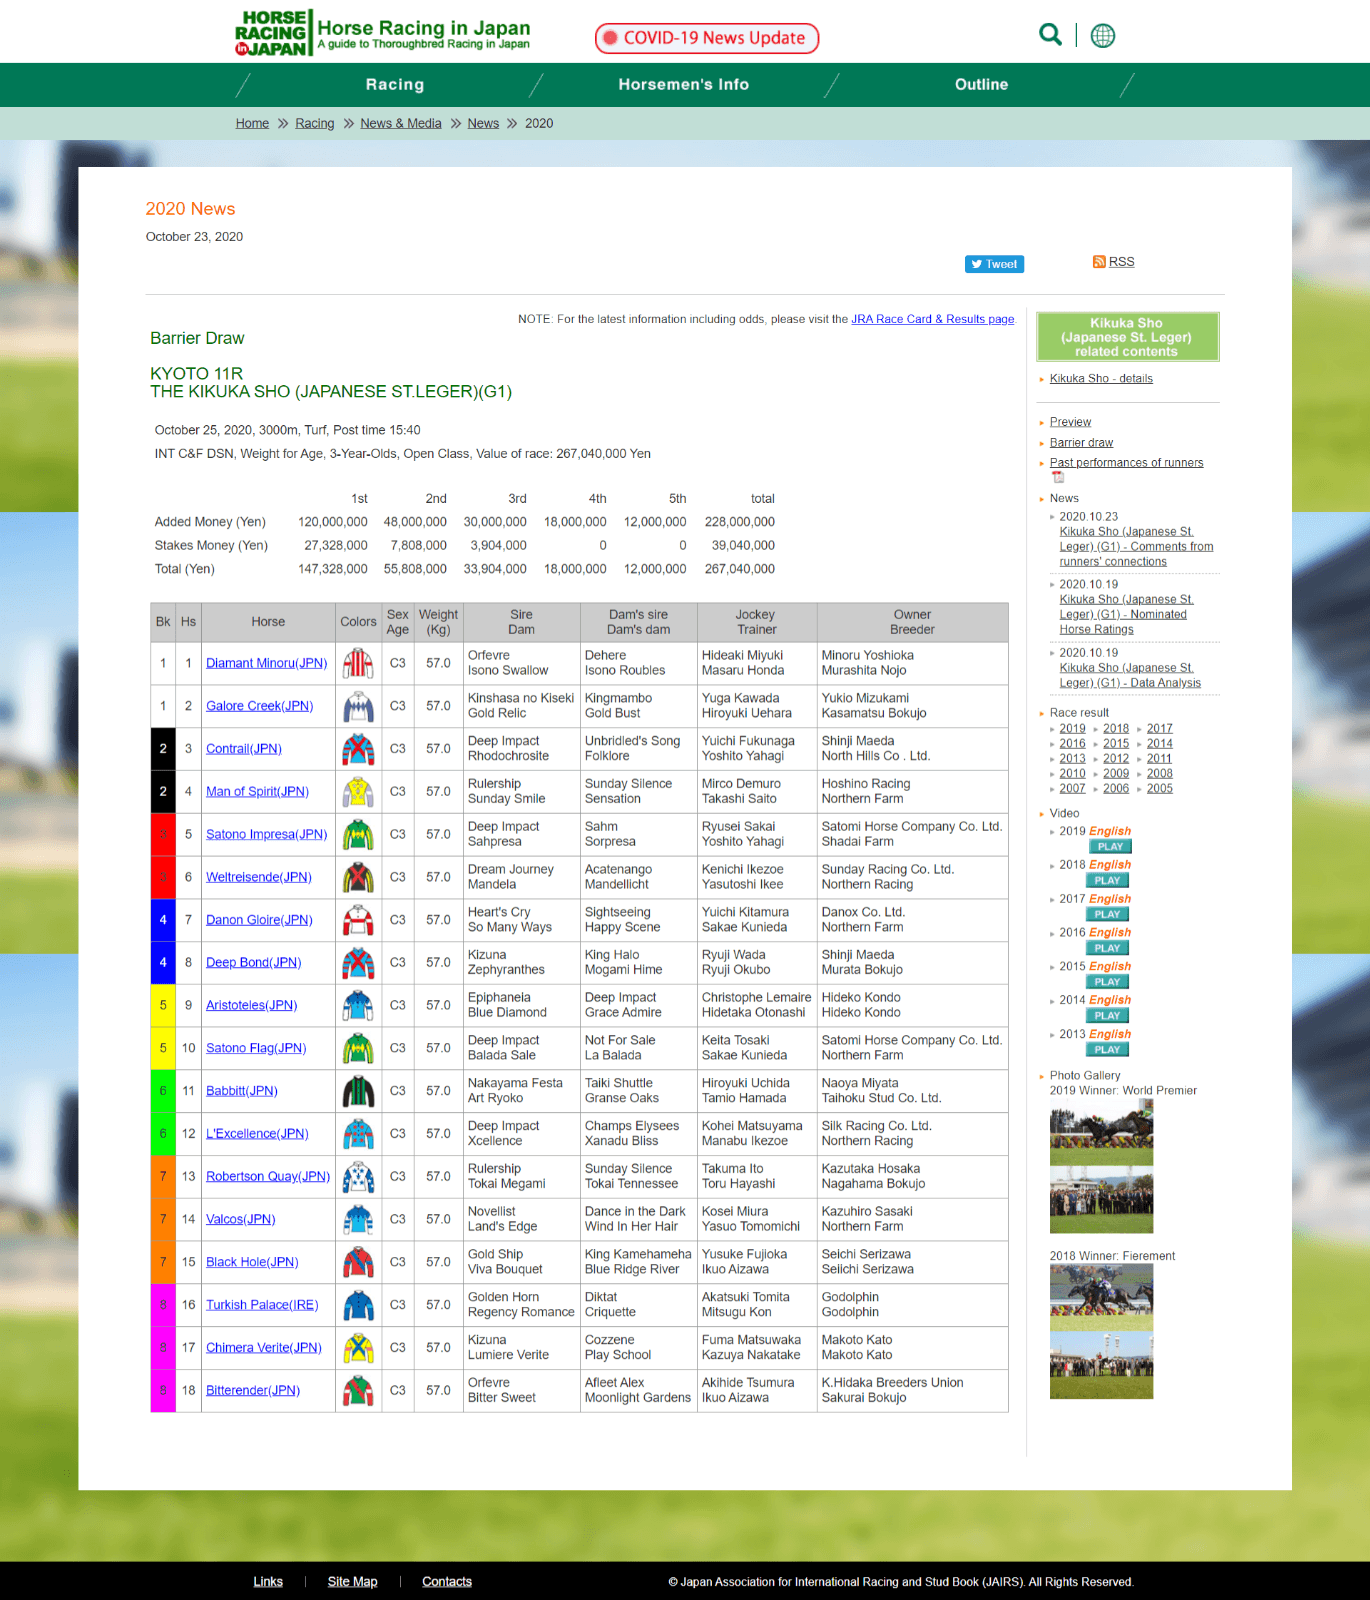Open Links in the footer
The image size is (1370, 1600).
point(268,1582)
